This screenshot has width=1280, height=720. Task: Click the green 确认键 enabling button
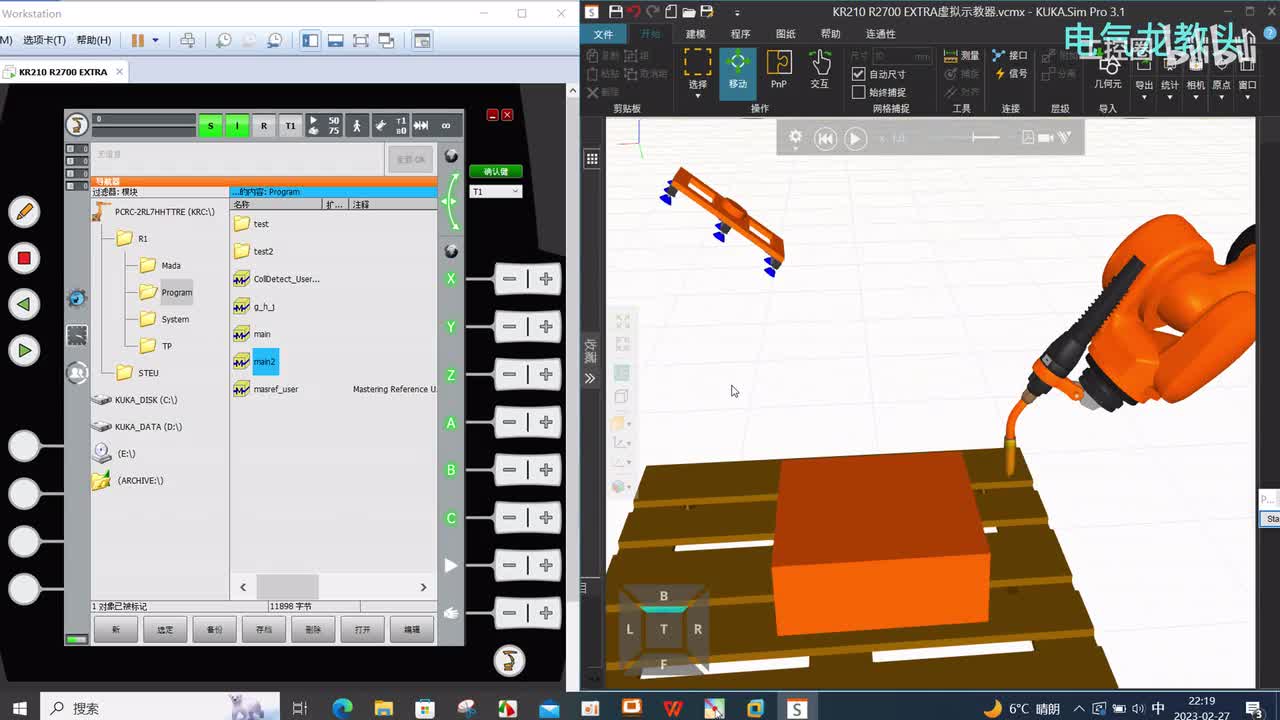pyautogui.click(x=496, y=172)
